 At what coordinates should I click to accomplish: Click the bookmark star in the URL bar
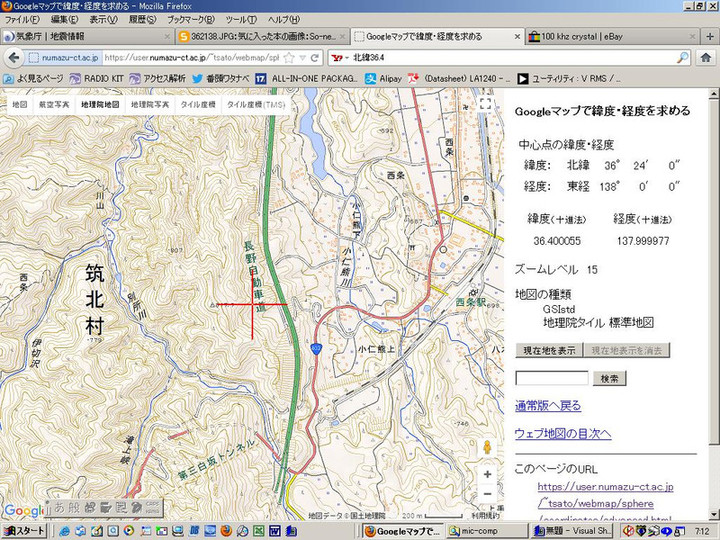288,58
